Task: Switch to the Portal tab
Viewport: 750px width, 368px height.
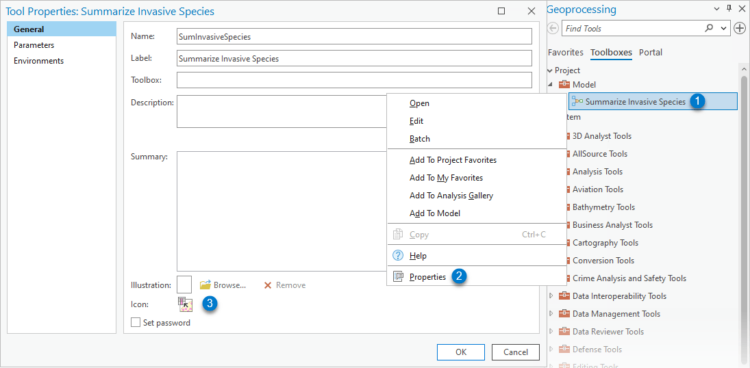Action: pos(651,53)
